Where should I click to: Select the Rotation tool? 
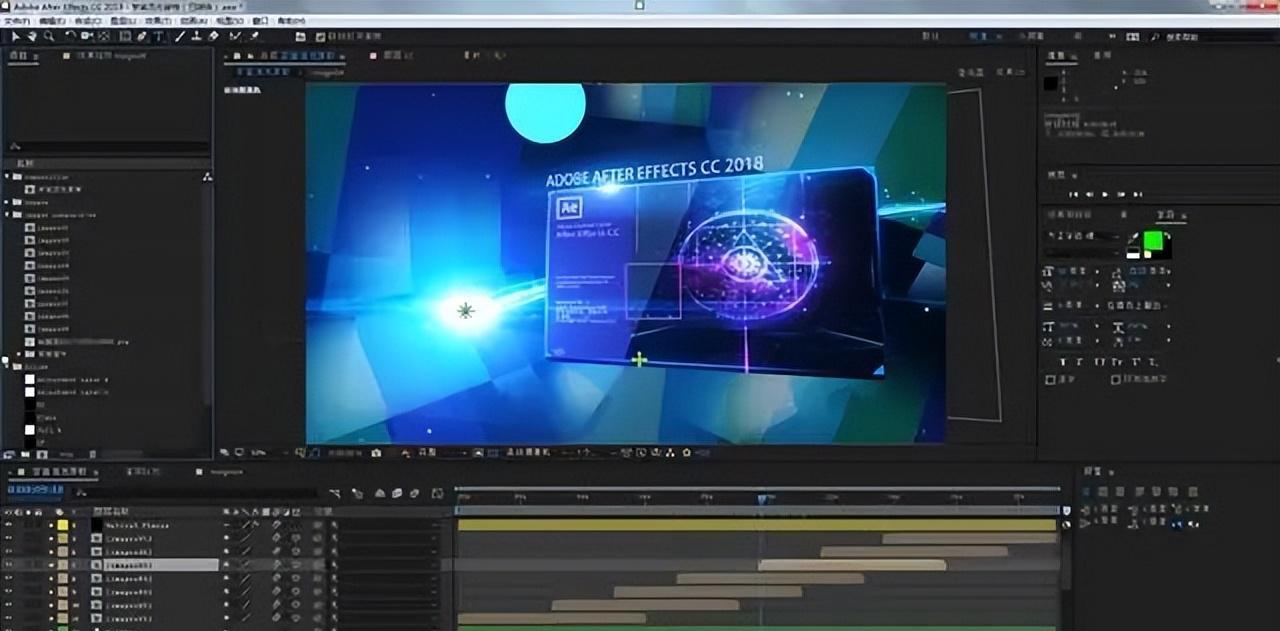[70, 36]
